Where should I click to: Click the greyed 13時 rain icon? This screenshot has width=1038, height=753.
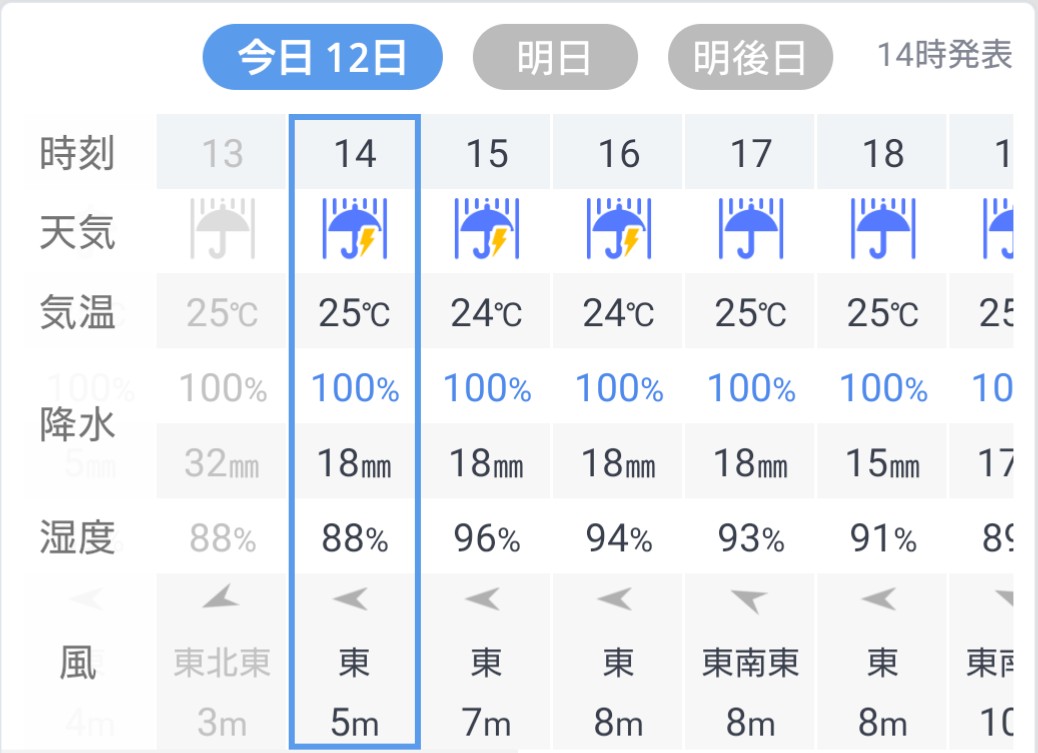tap(223, 230)
